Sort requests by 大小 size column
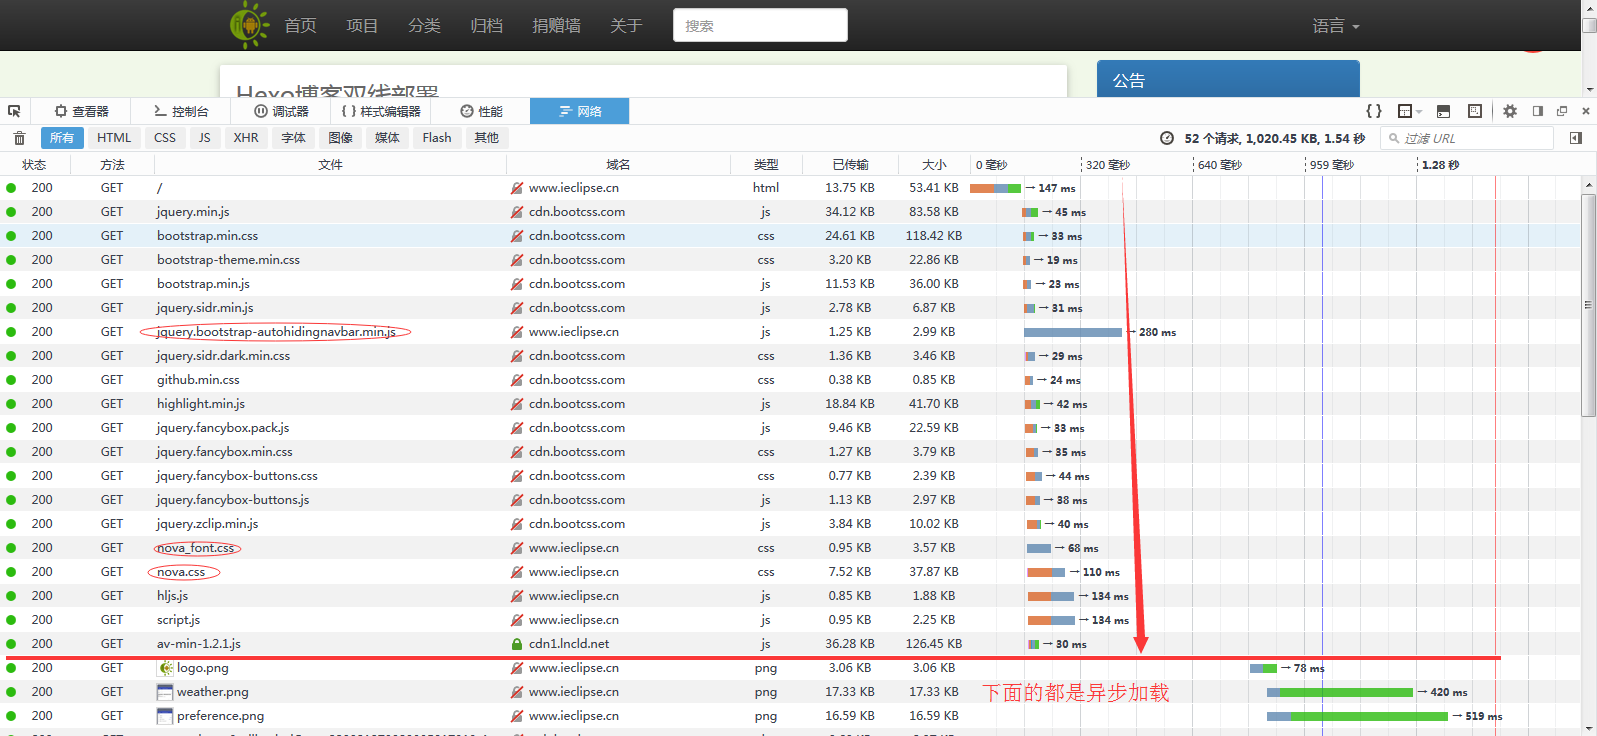 click(934, 164)
